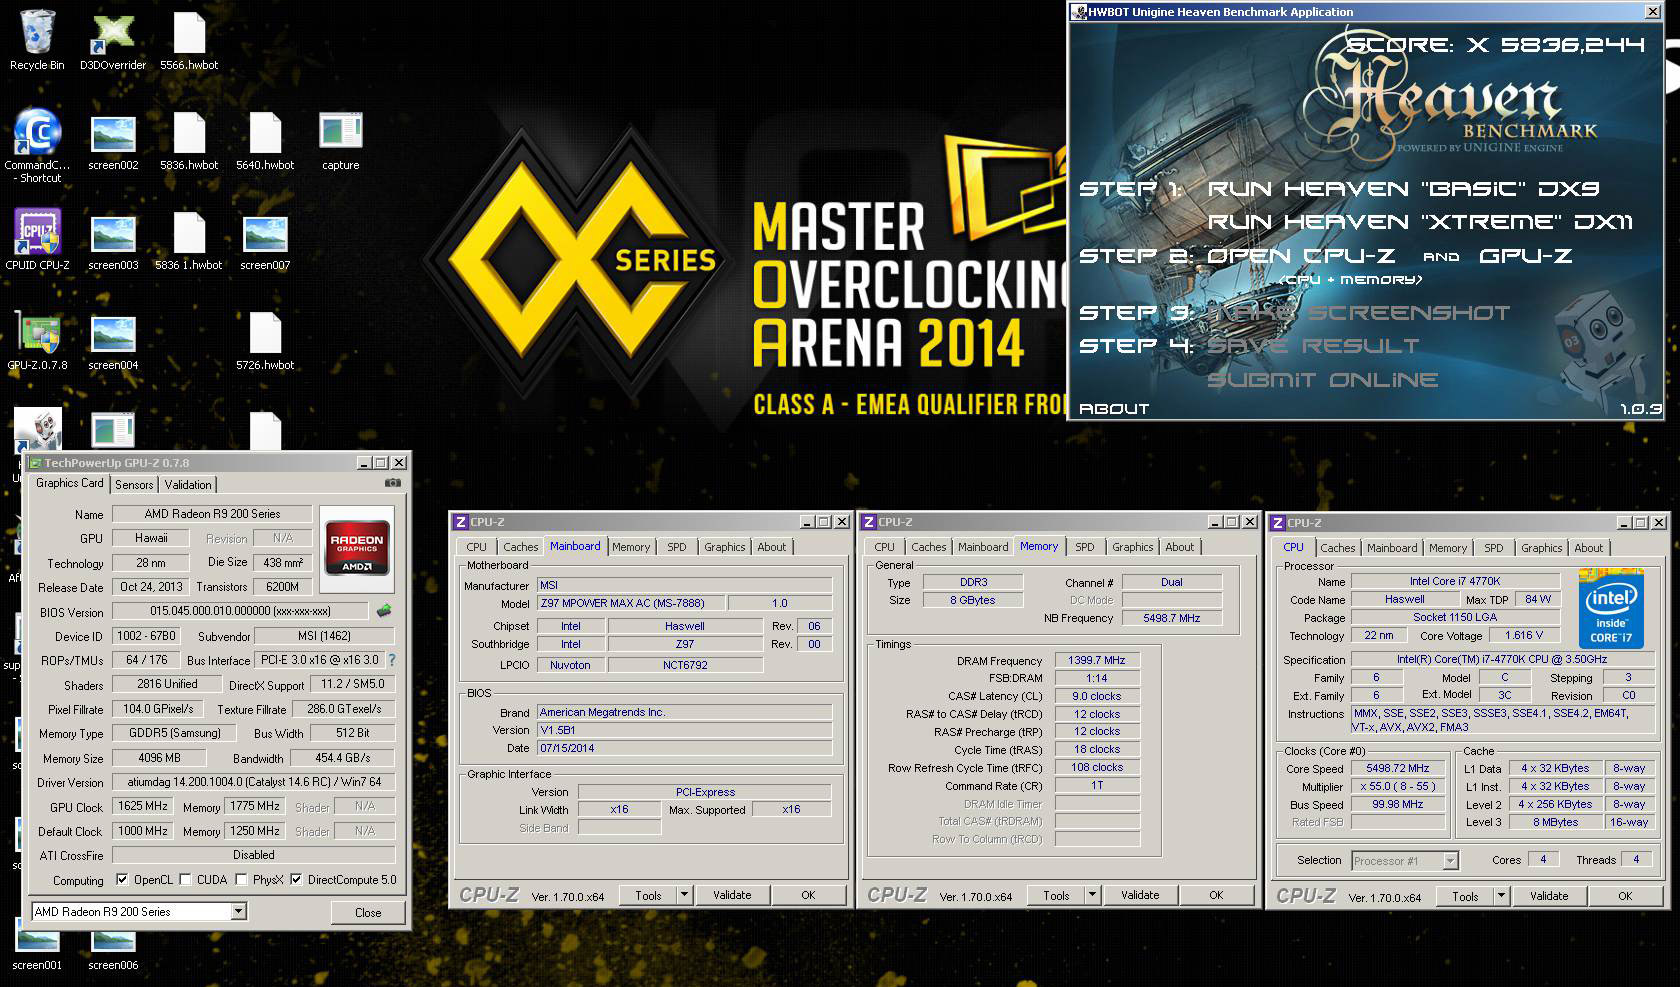This screenshot has width=1680, height=987.
Task: Click Submit Online in Heaven benchmark
Action: (1323, 379)
